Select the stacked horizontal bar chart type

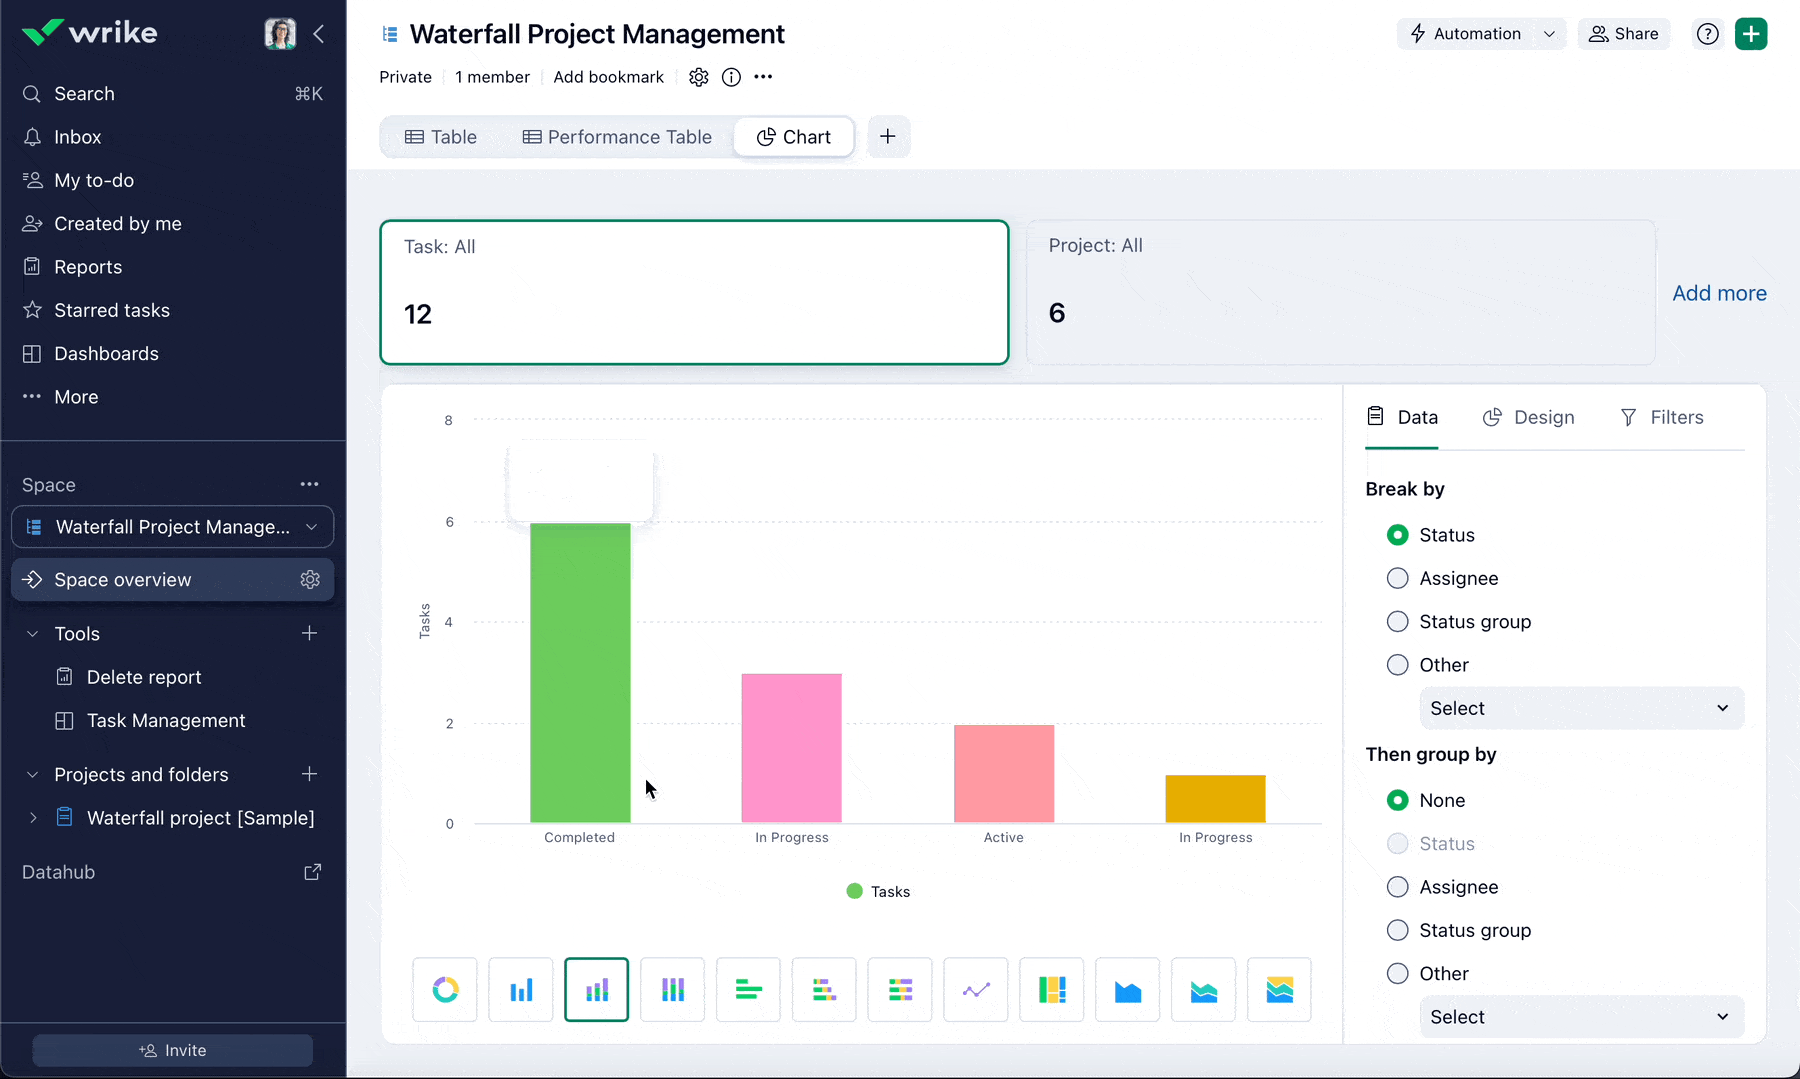coord(824,990)
